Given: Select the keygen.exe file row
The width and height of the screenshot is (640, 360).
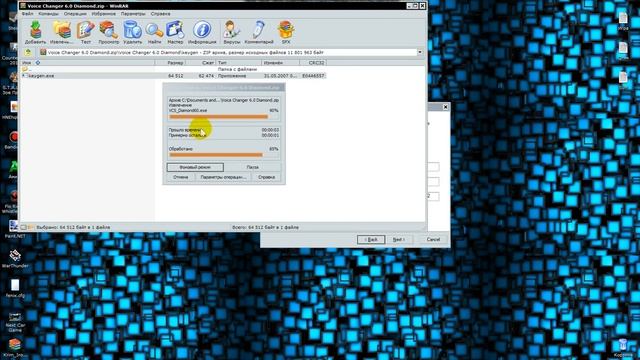Looking at the screenshot, I should tap(173, 76).
